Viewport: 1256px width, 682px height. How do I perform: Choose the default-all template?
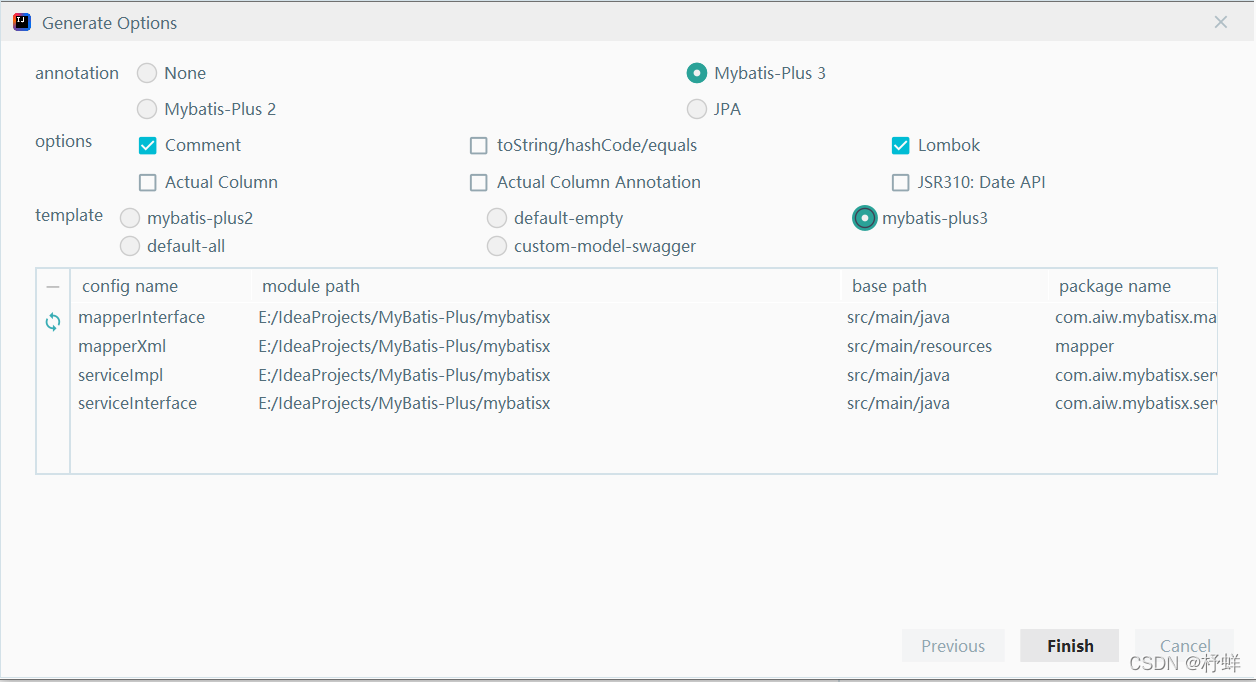(x=130, y=246)
